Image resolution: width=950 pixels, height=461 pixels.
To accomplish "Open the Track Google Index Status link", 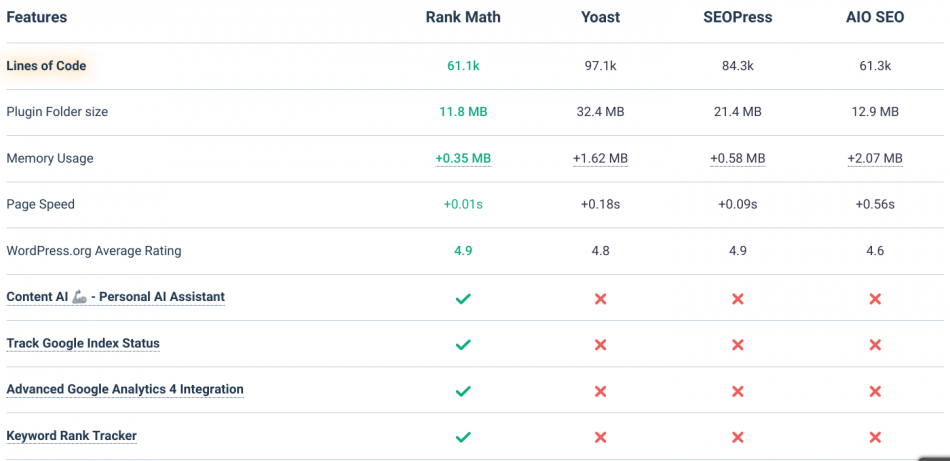I will (83, 343).
